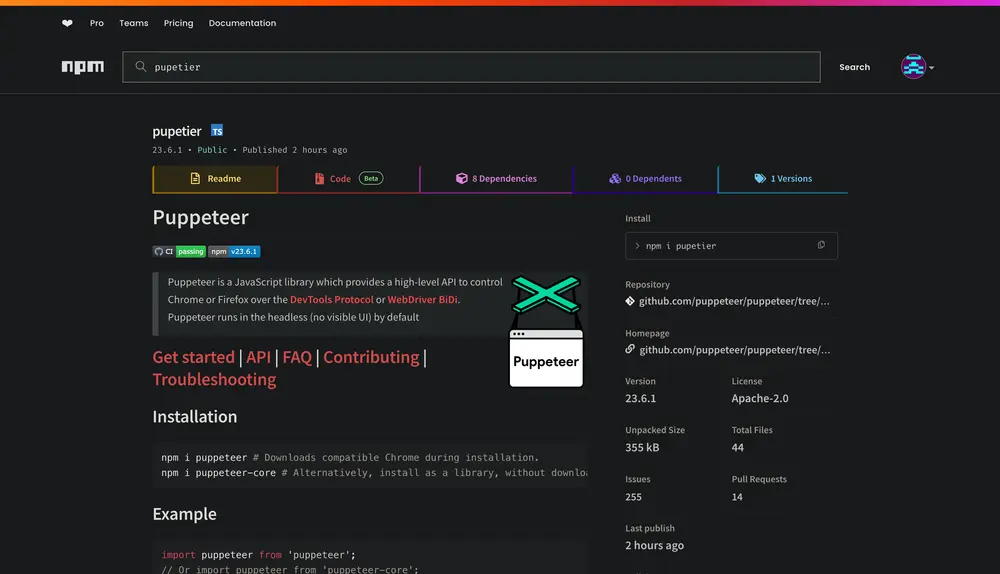Viewport: 1000px width, 574px height.
Task: Click the Search button
Action: (855, 67)
